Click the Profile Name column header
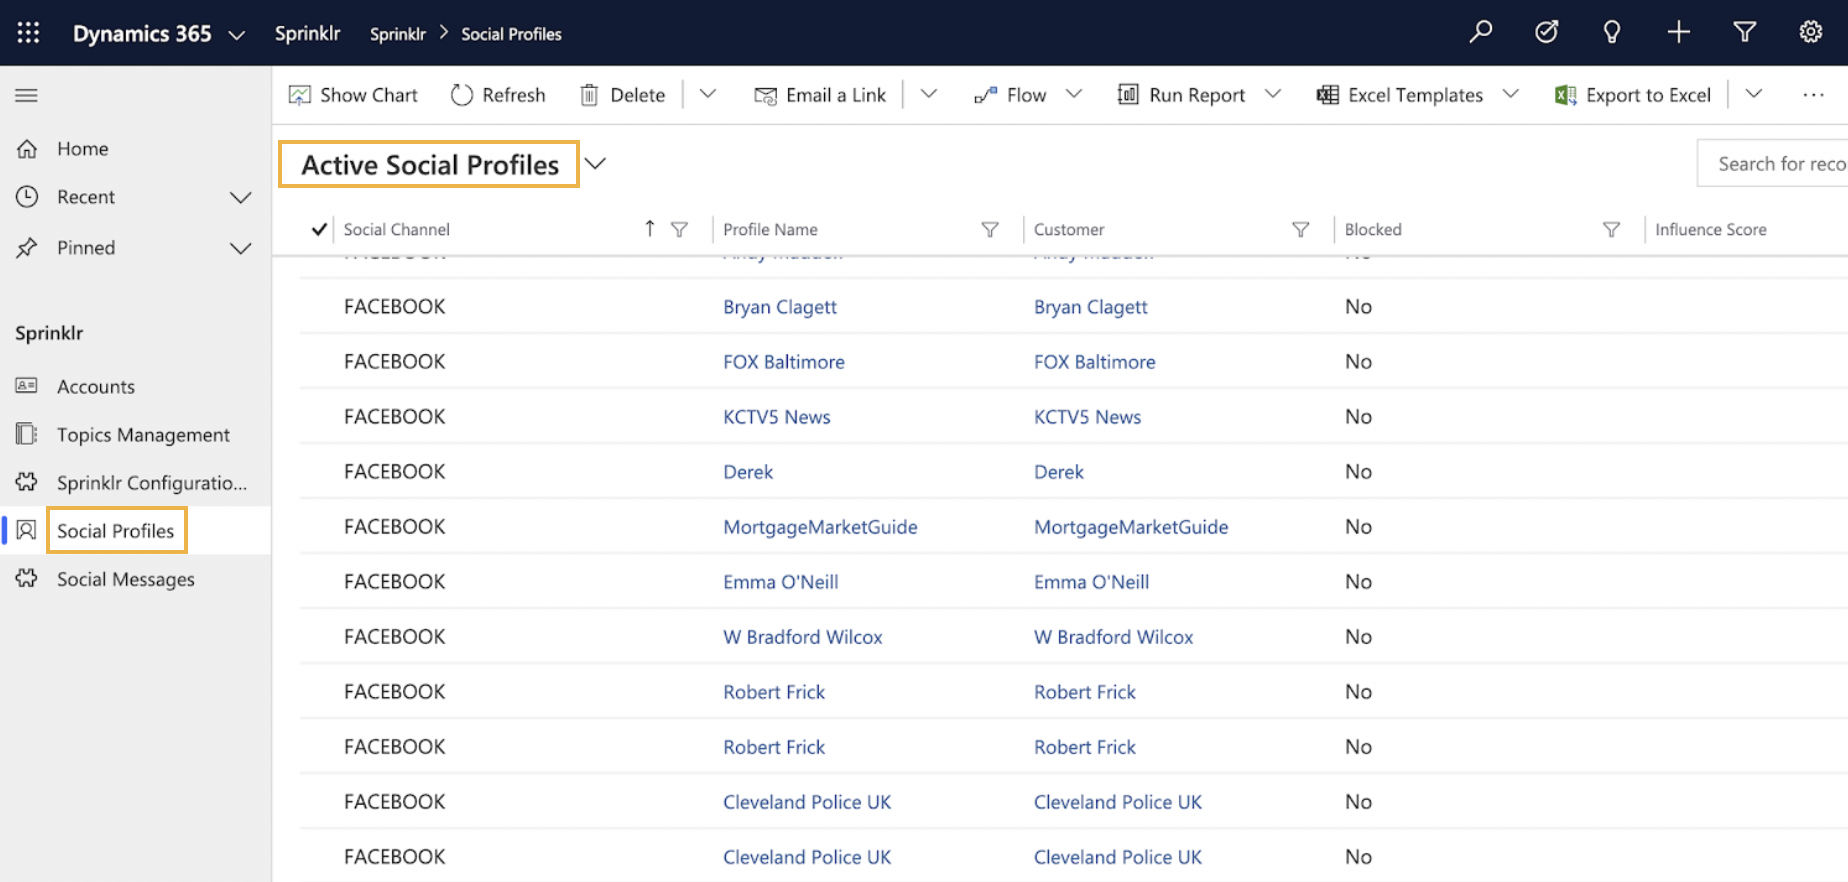Screen dimensions: 1848x882 770,229
